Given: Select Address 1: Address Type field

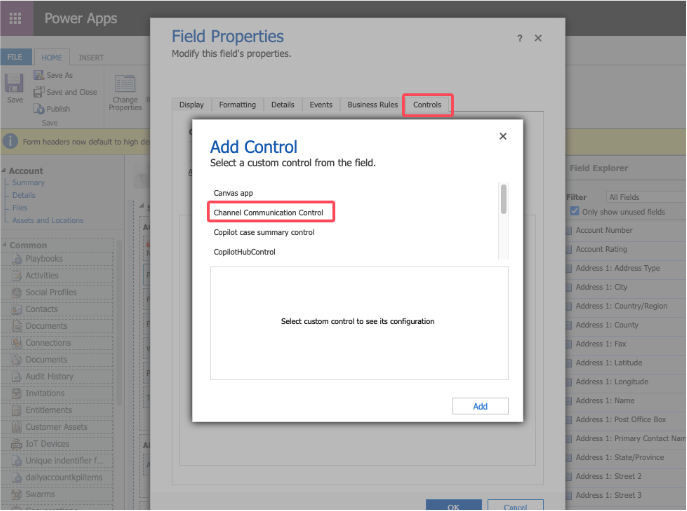Looking at the screenshot, I should (618, 268).
